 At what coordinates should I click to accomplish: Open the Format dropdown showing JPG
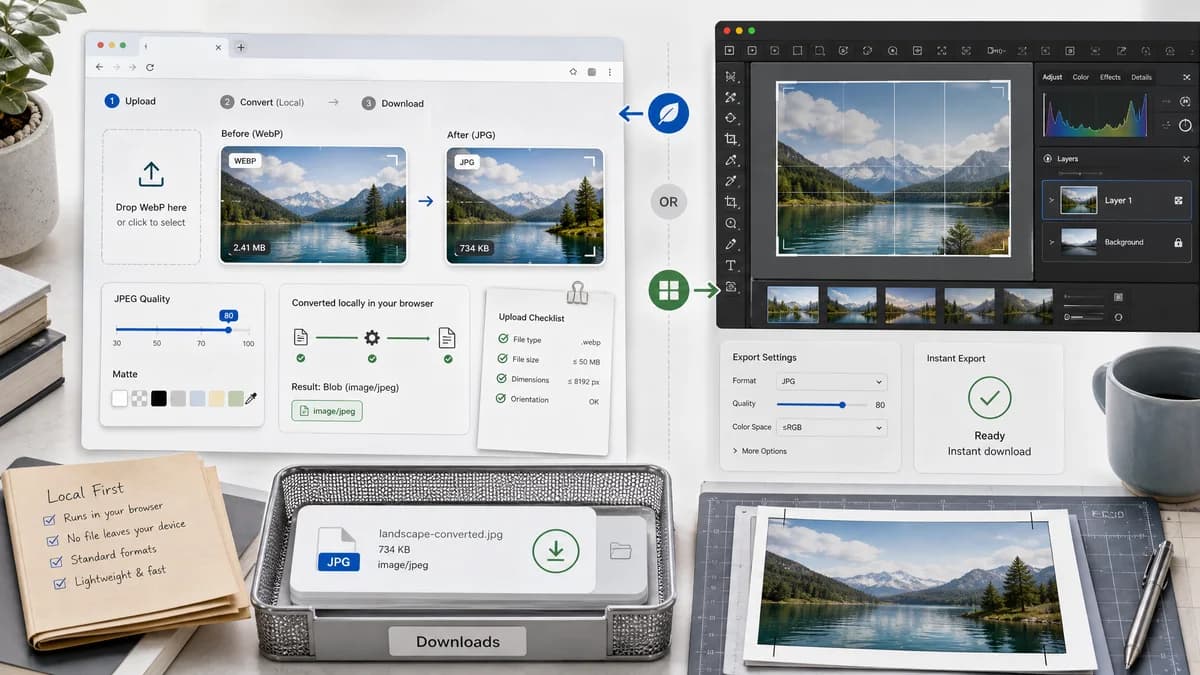[x=832, y=381]
